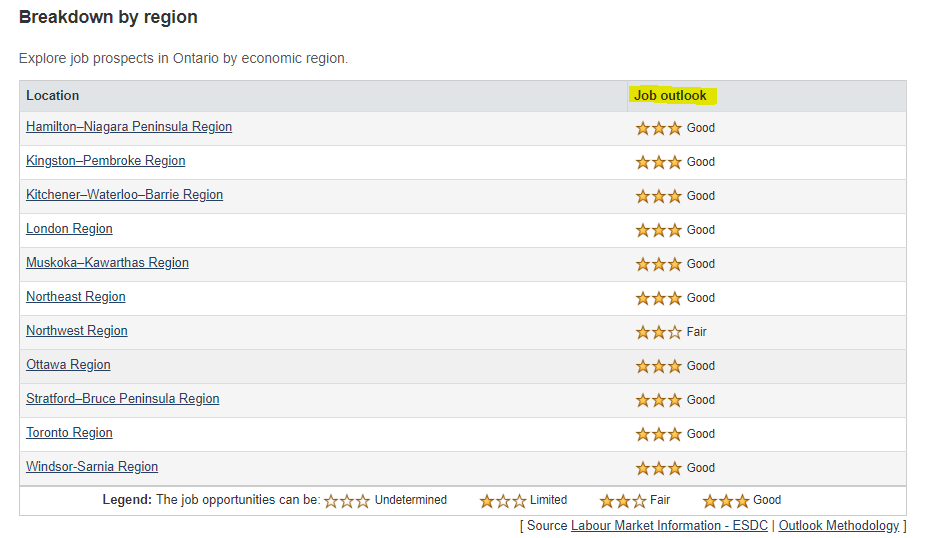Viewport: 926px width, 538px height.
Task: Open Northeast Region link
Action: [x=76, y=296]
